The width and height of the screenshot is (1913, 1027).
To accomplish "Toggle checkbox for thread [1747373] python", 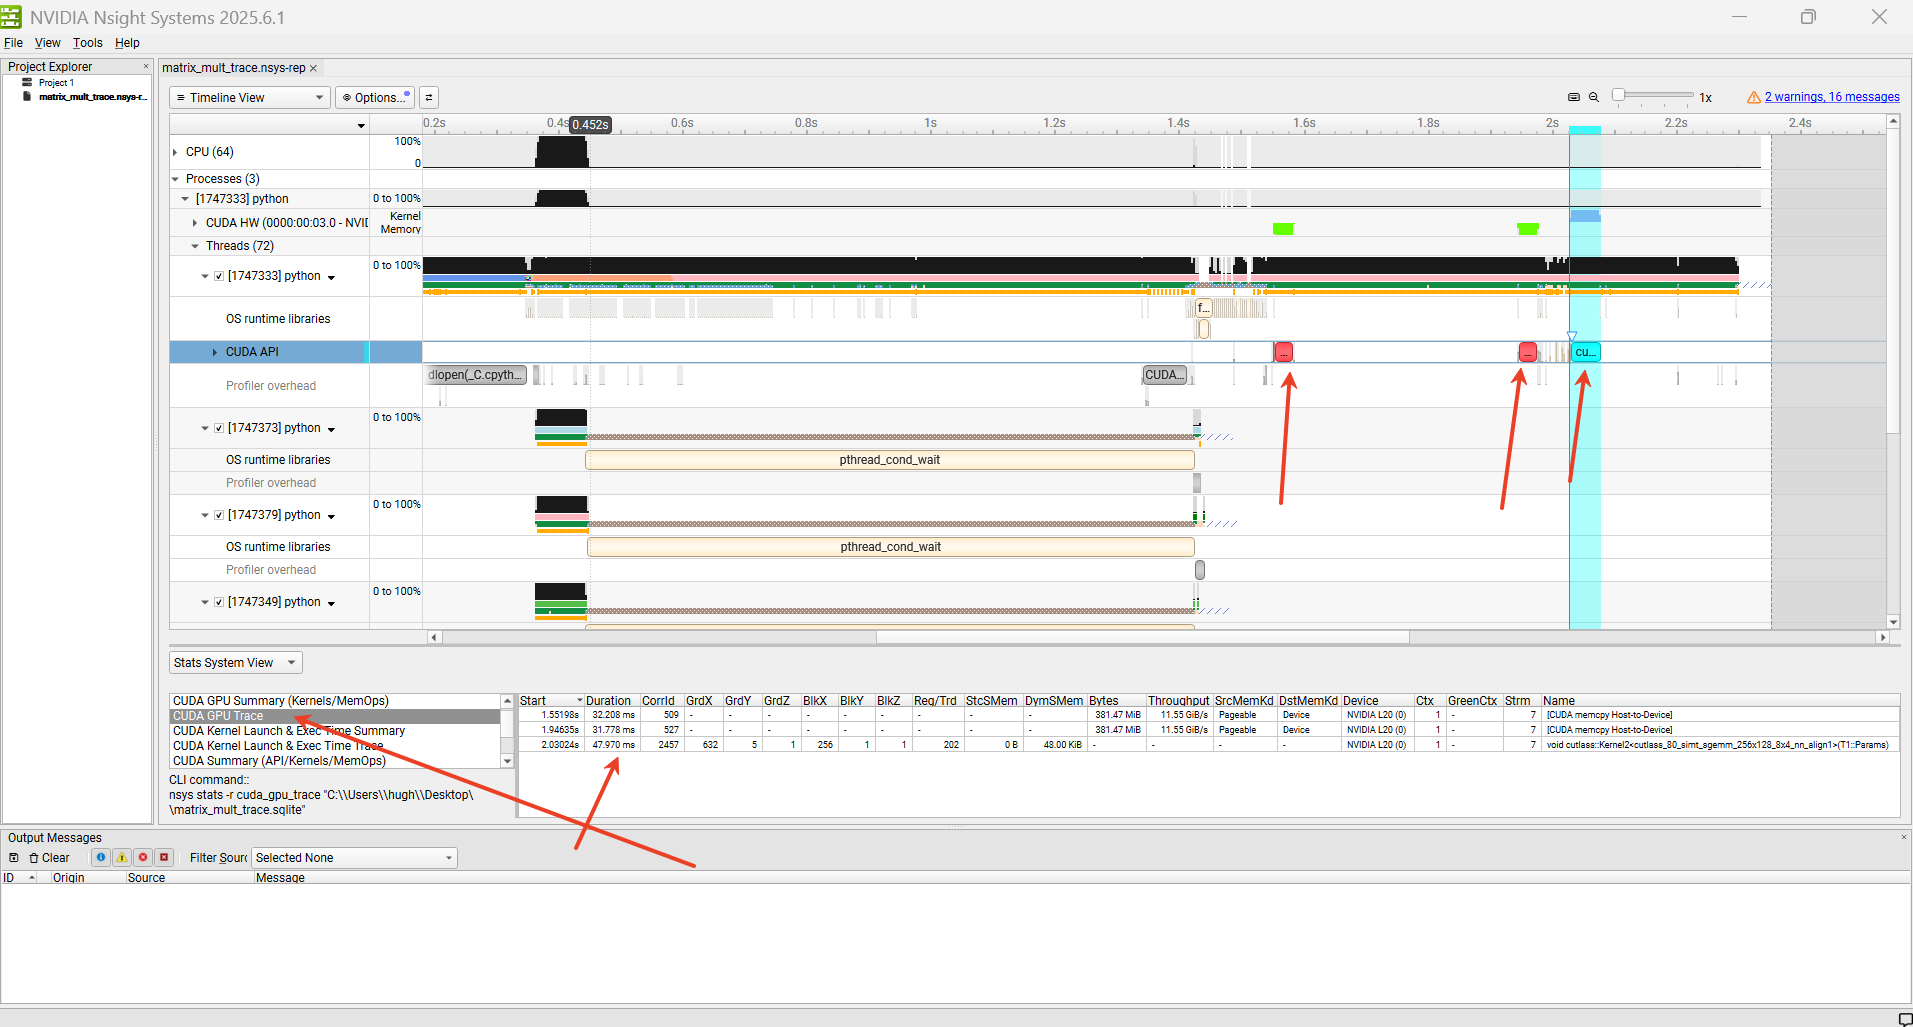I will pos(219,428).
